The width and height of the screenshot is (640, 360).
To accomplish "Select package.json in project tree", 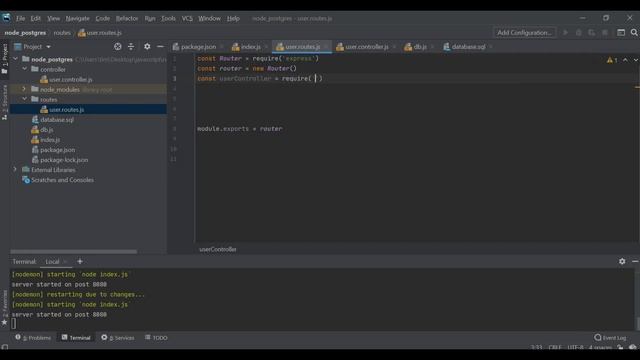I will 58,150.
